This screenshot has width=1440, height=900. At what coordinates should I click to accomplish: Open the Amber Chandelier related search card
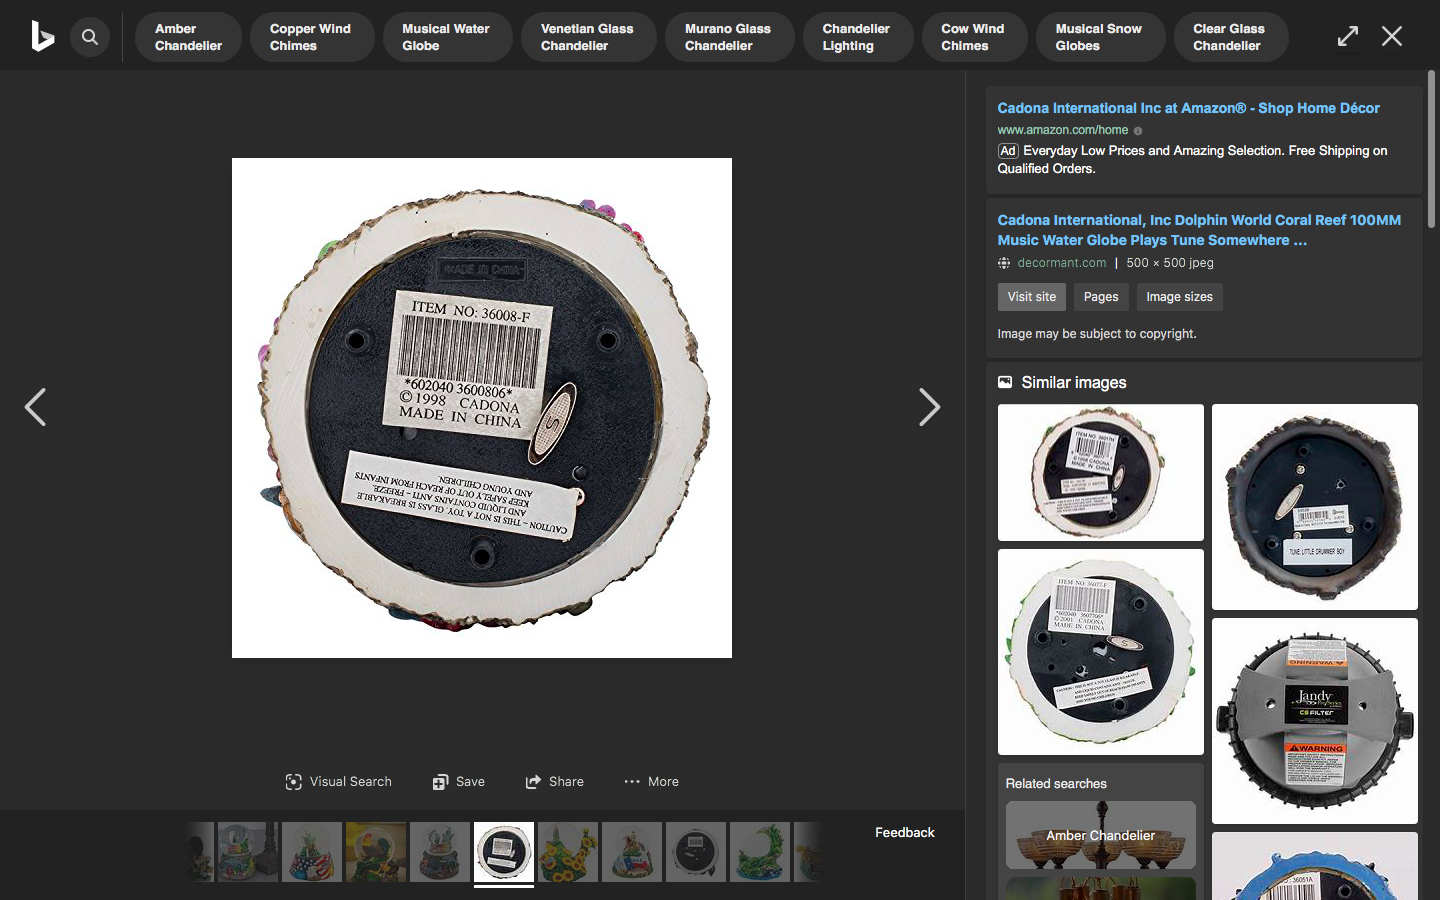point(1101,835)
